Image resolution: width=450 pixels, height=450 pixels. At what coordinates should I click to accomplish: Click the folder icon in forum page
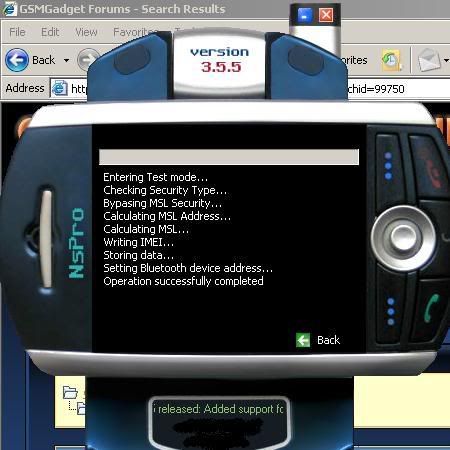[70, 392]
